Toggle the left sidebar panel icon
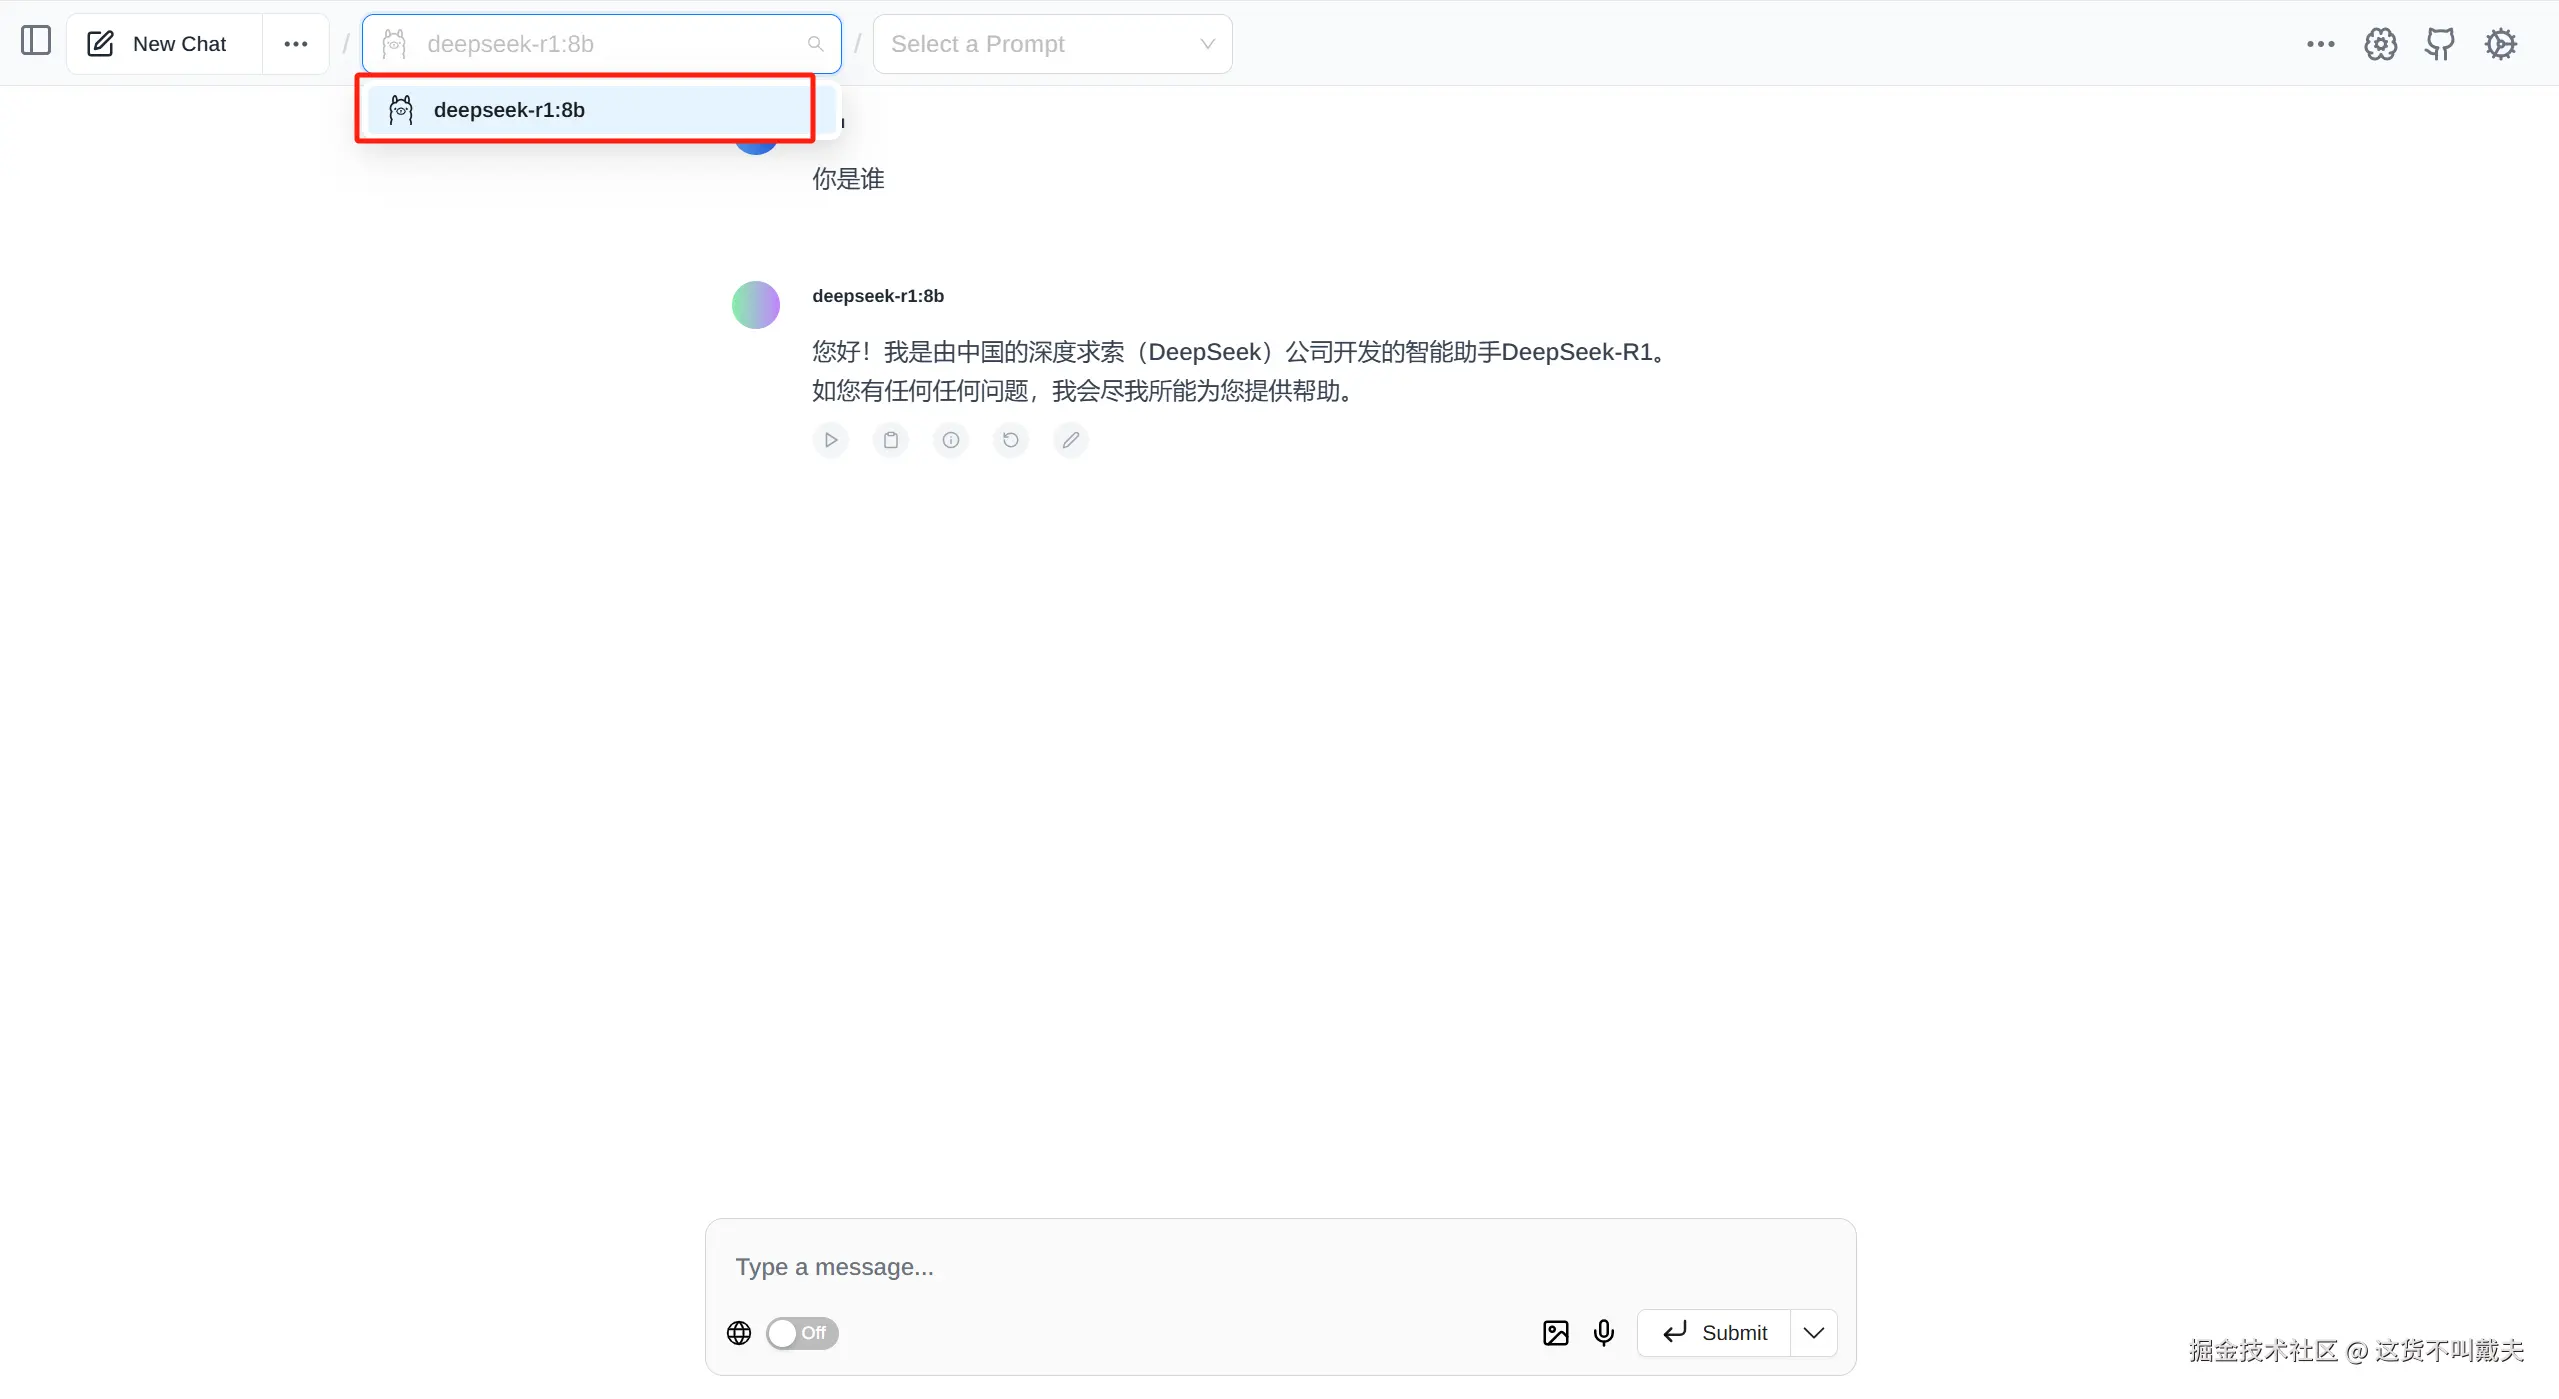2559x1399 pixels. point(36,42)
